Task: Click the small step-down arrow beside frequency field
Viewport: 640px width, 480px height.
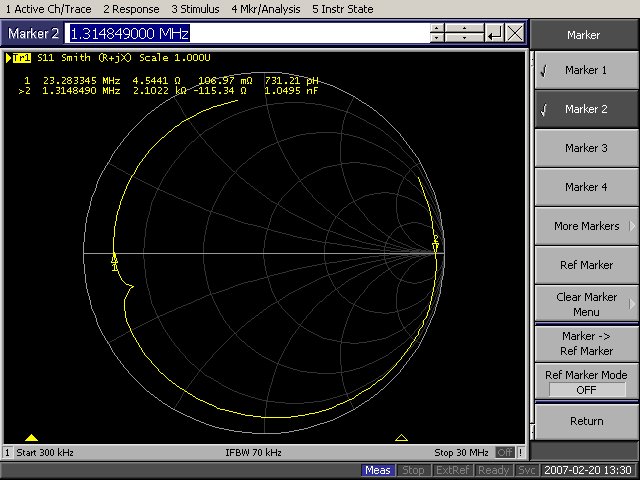Action: (436, 38)
